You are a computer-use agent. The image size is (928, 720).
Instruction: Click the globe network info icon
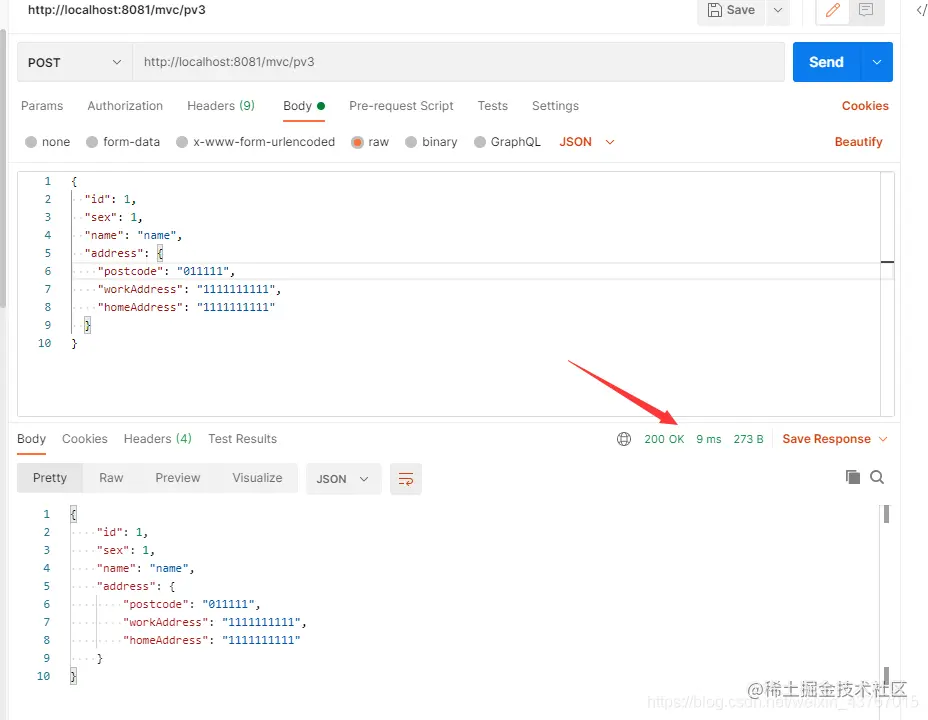[624, 439]
